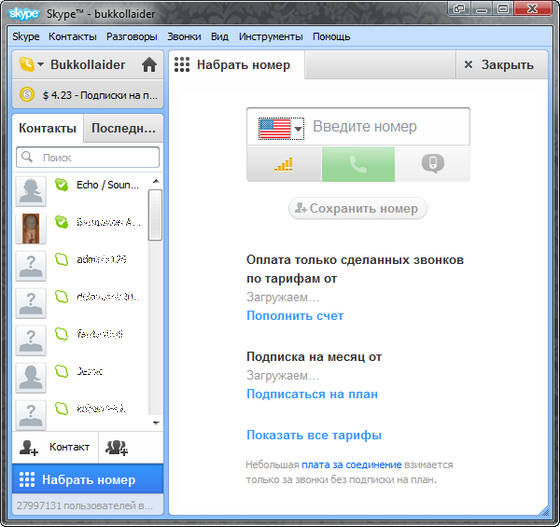This screenshot has width=560, height=527.
Task: Follow the Пополнить счет link
Action: click(x=295, y=316)
